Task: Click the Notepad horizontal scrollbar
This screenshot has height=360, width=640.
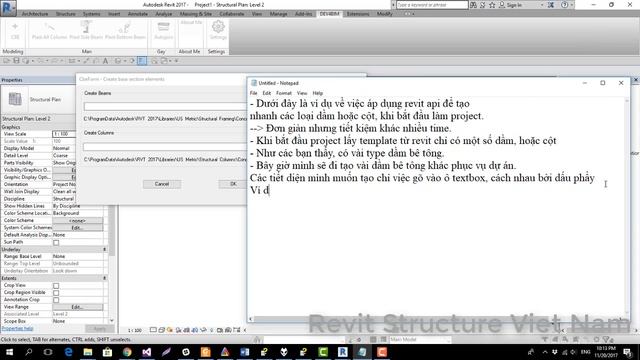Action: [437, 319]
